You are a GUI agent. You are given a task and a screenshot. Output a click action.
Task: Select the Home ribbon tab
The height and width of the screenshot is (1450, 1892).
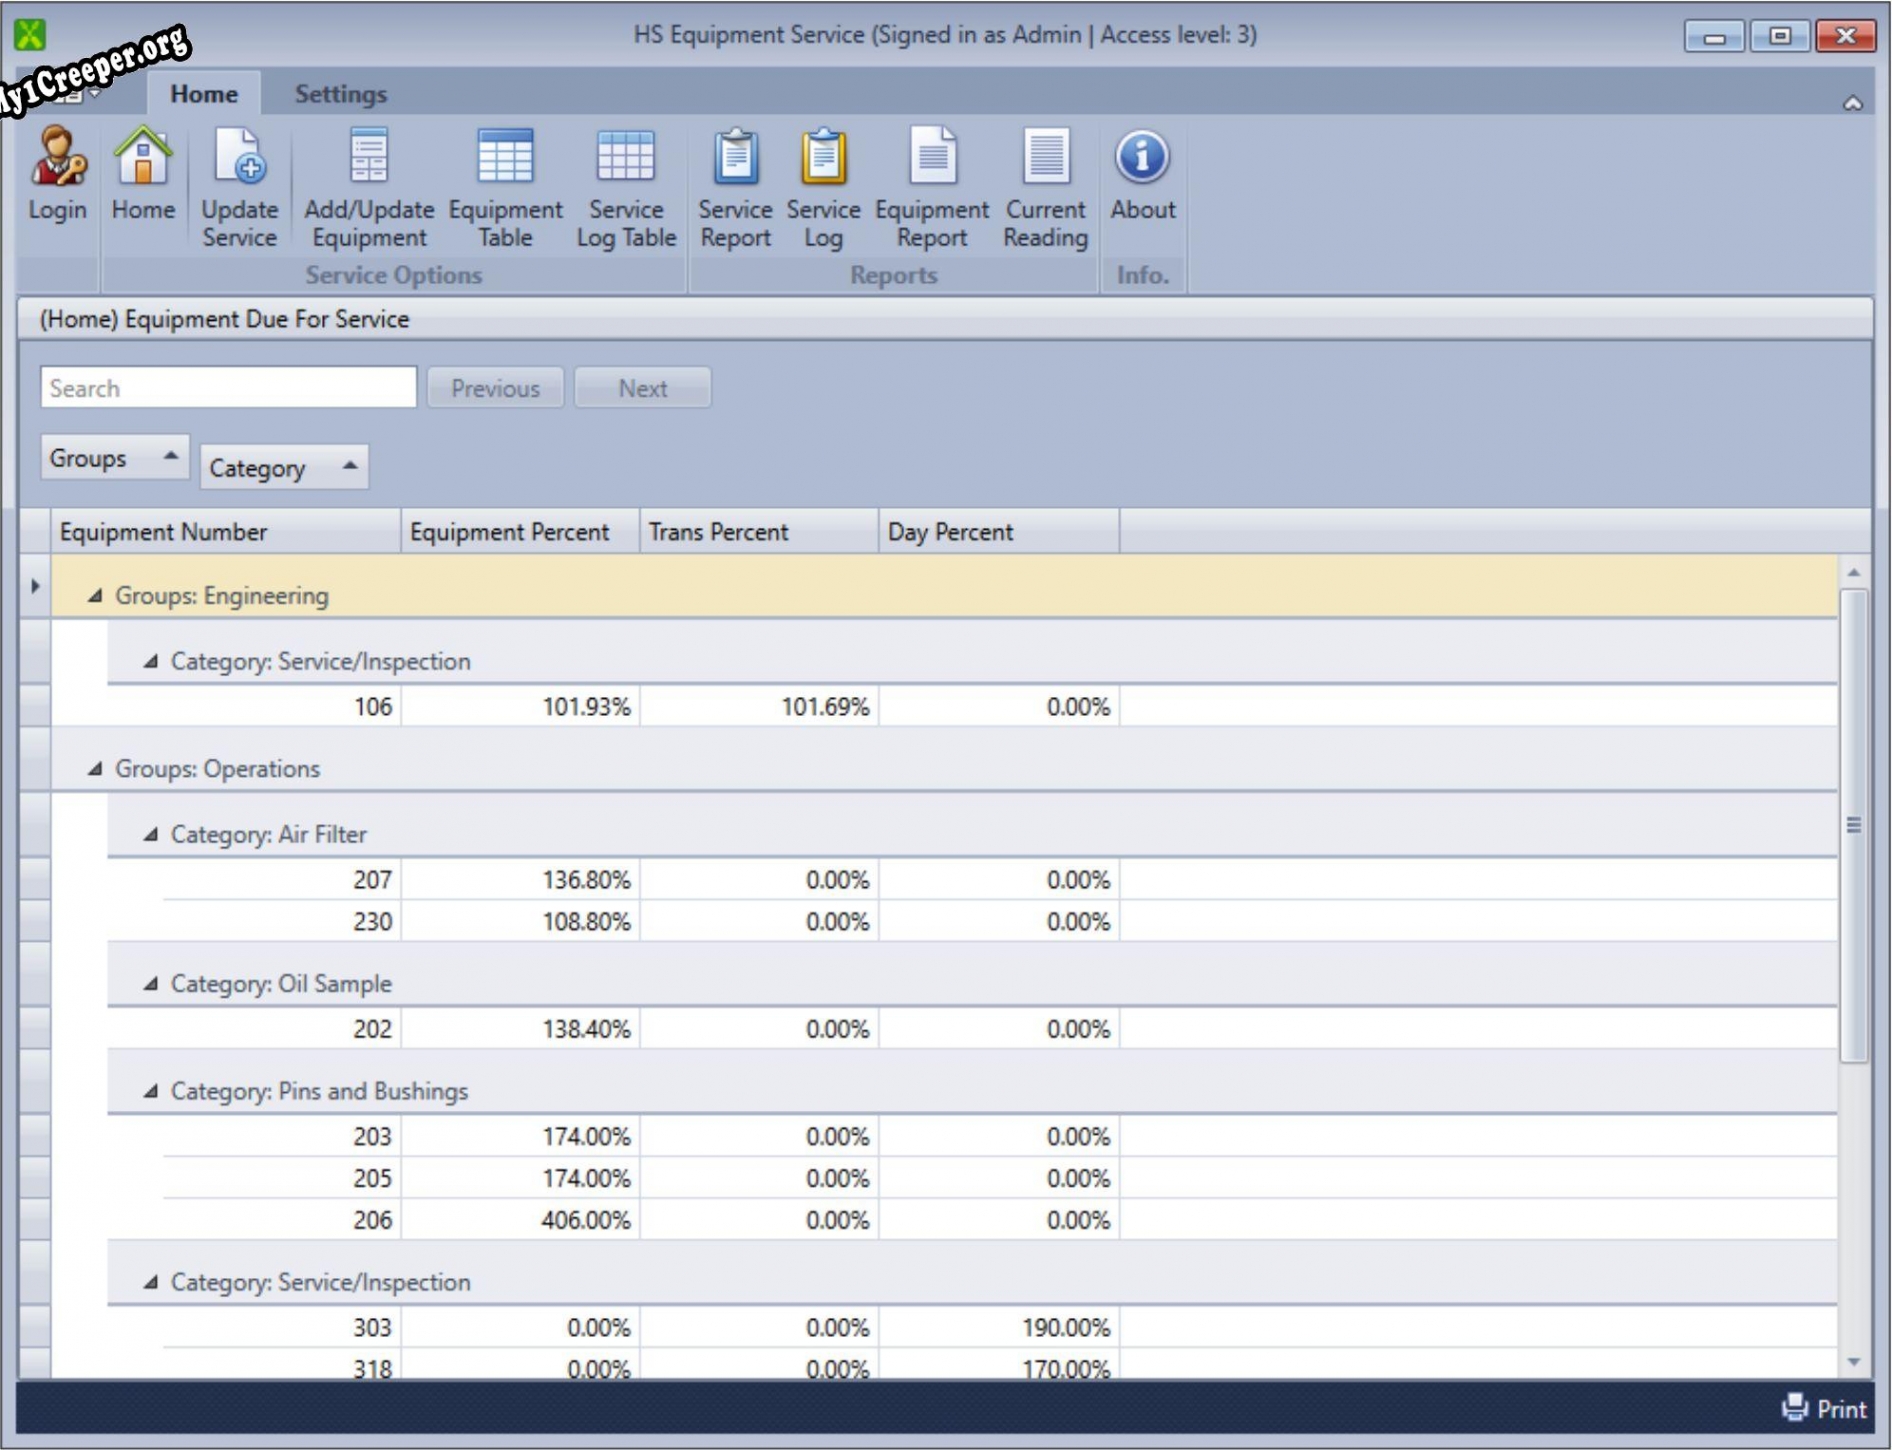[x=203, y=94]
